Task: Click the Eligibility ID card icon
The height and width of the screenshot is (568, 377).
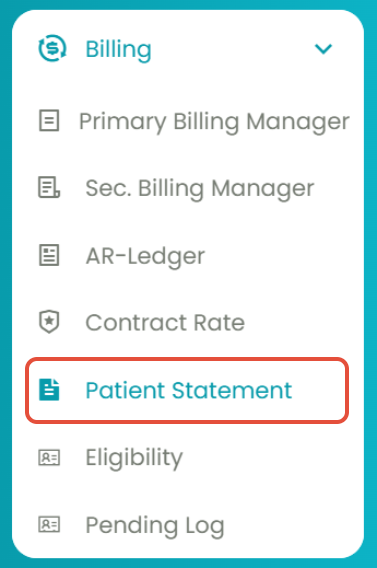Action: [49, 458]
